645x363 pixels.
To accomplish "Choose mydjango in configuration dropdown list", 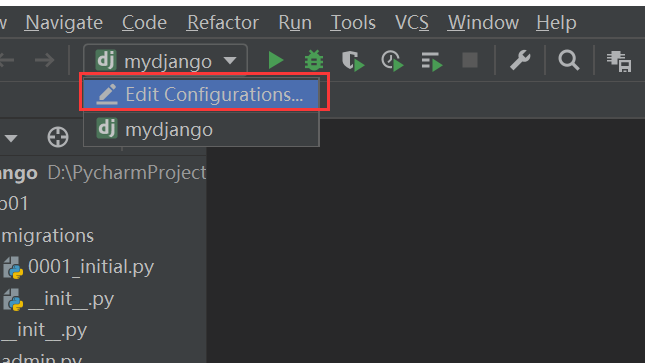I will pyautogui.click(x=201, y=130).
